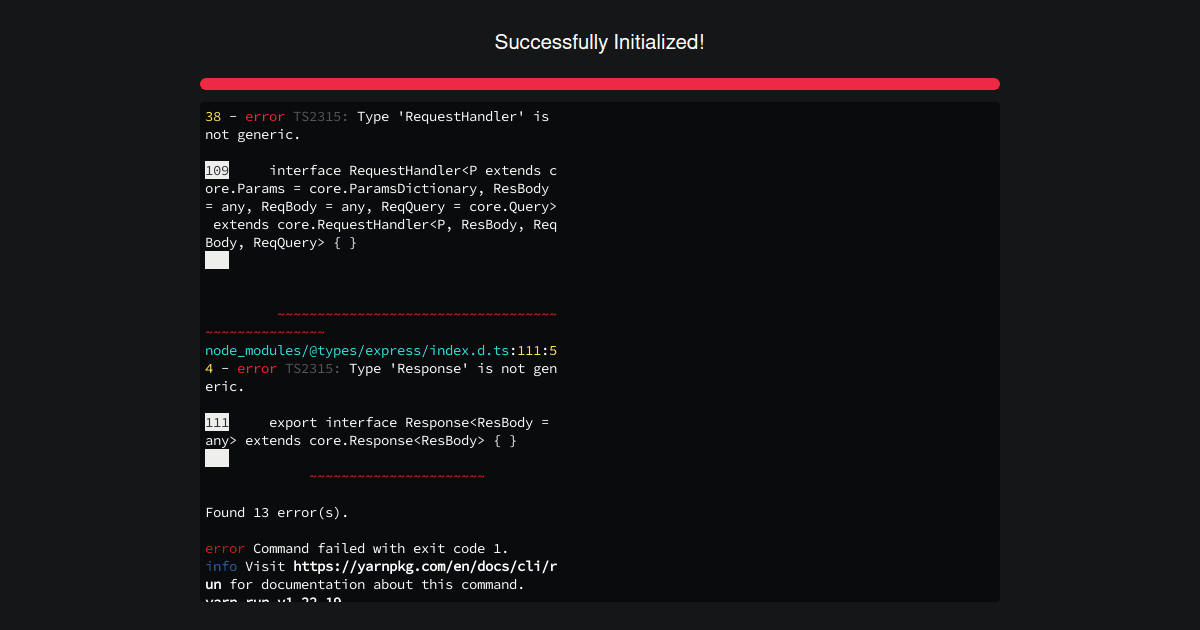This screenshot has height=630, width=1200.
Task: Select line number 109 in the log
Action: point(216,170)
